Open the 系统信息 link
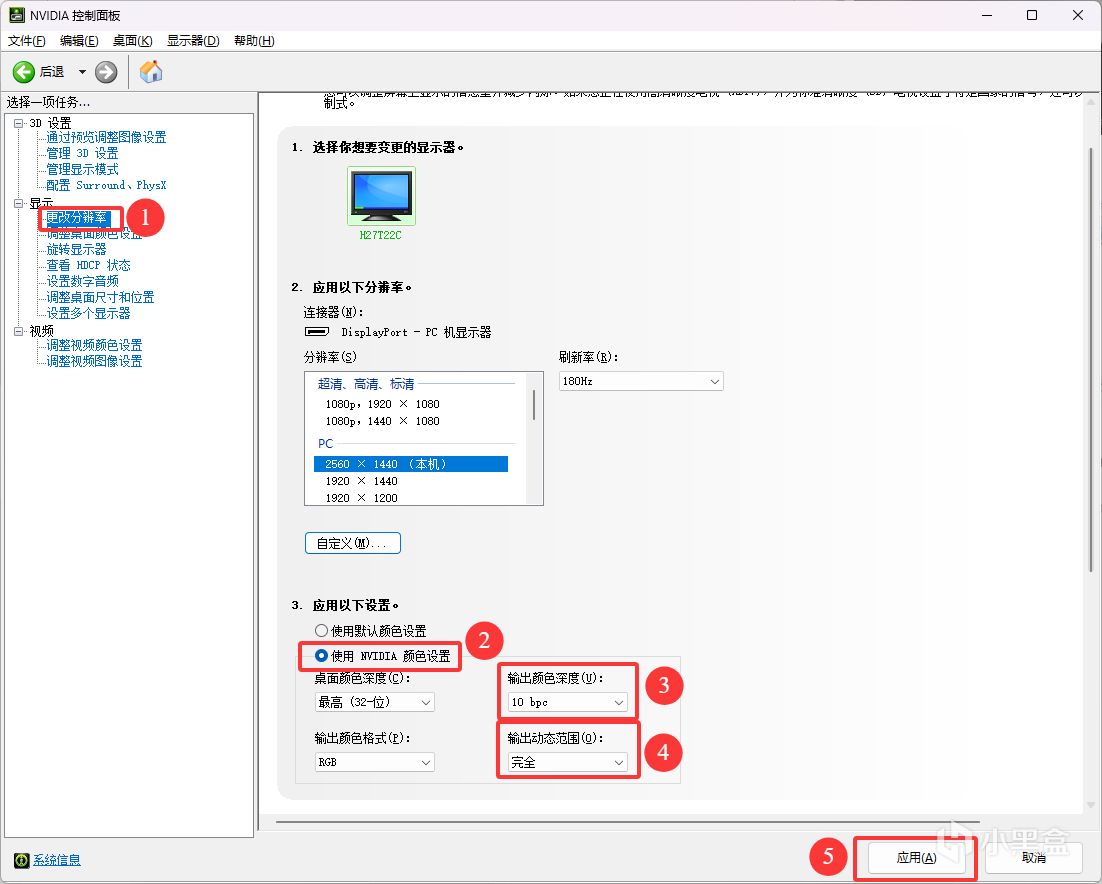 [x=56, y=859]
